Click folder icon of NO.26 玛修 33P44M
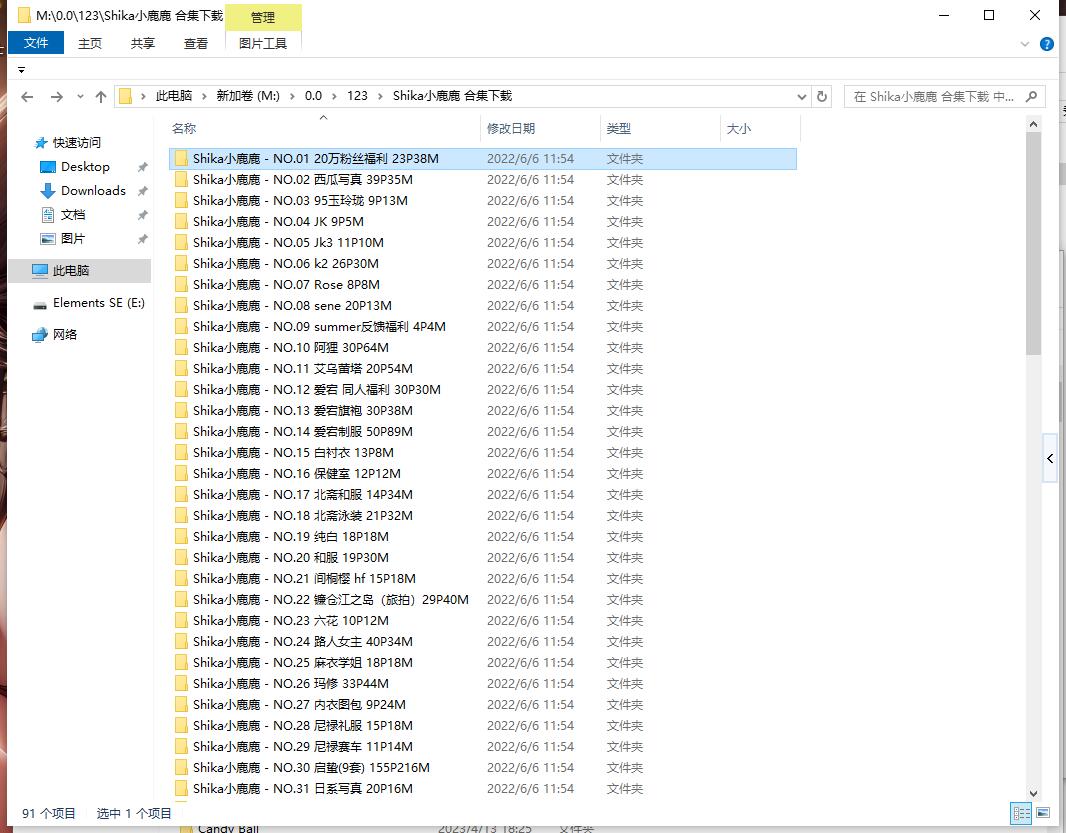The width and height of the screenshot is (1066, 833). point(181,683)
